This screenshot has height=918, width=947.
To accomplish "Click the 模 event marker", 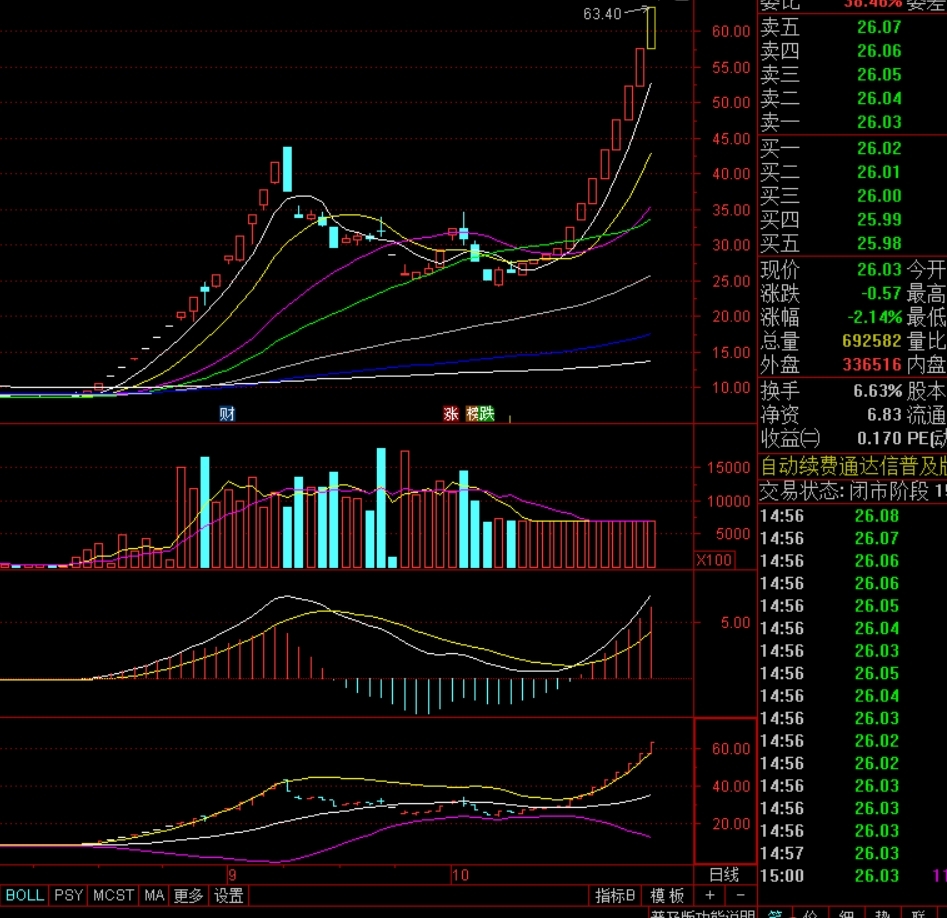I will coord(472,414).
